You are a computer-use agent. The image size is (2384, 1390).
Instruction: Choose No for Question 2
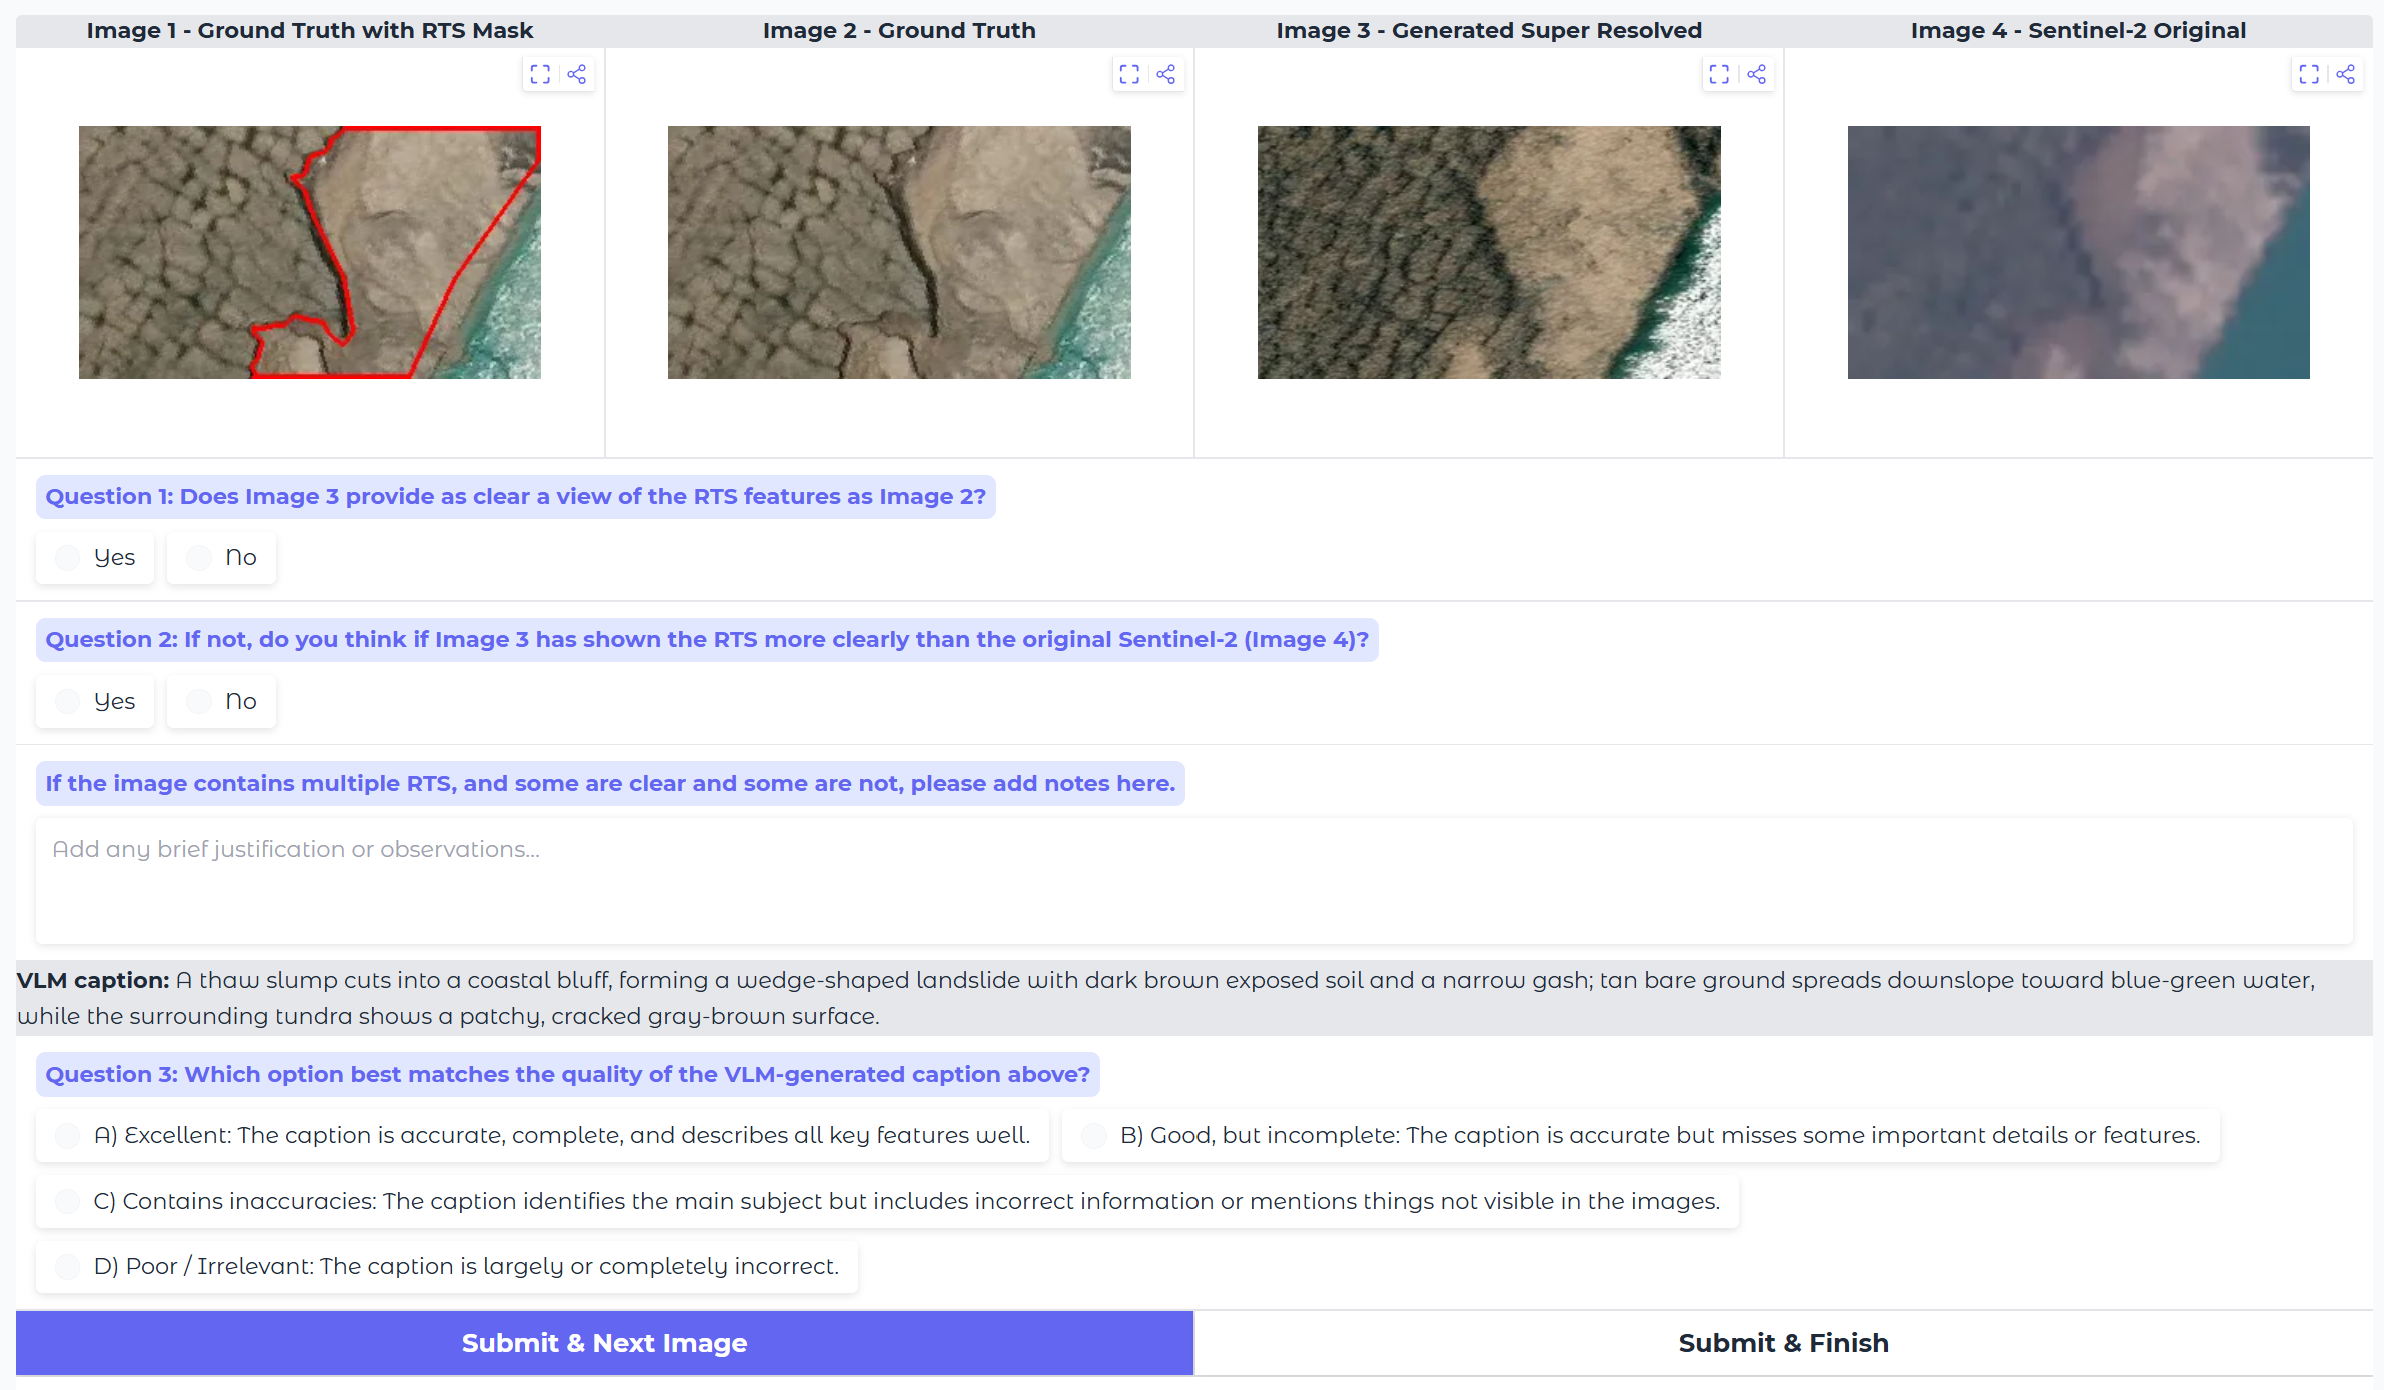pyautogui.click(x=199, y=701)
